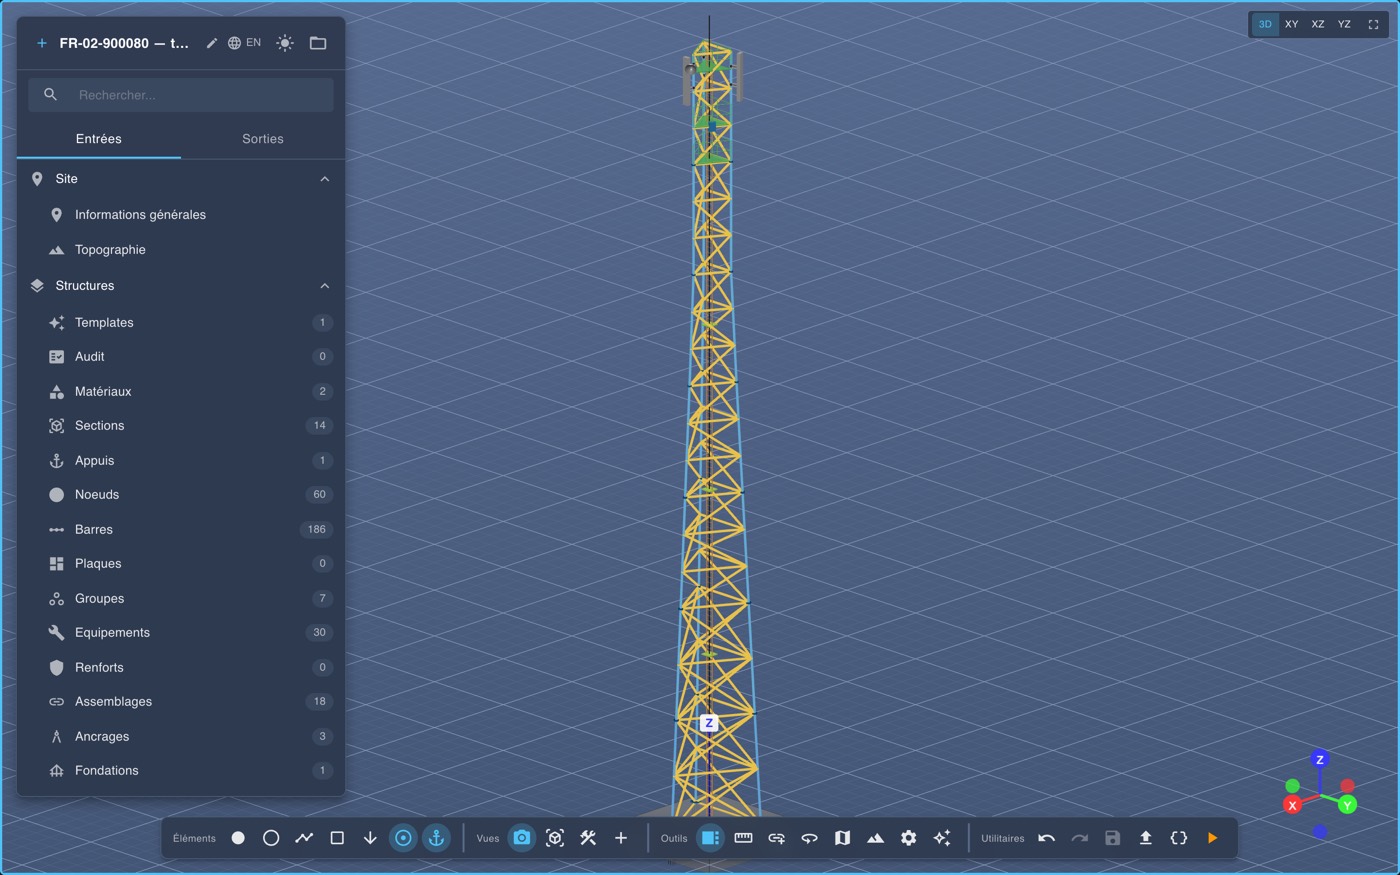Open settings gear in bottom toolbar

(x=908, y=838)
